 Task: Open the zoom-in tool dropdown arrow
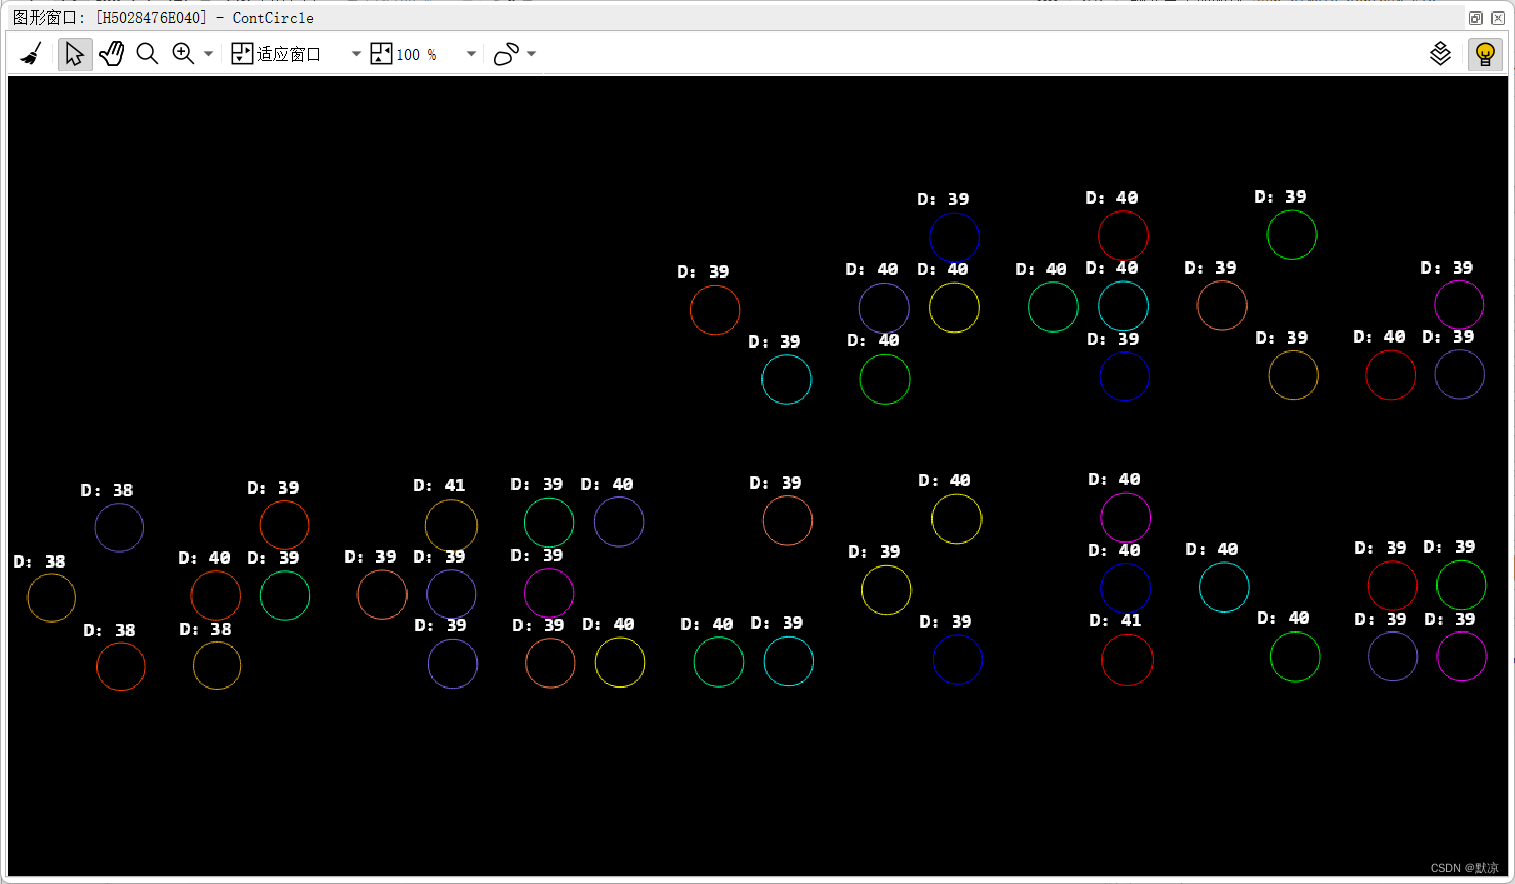[x=208, y=53]
